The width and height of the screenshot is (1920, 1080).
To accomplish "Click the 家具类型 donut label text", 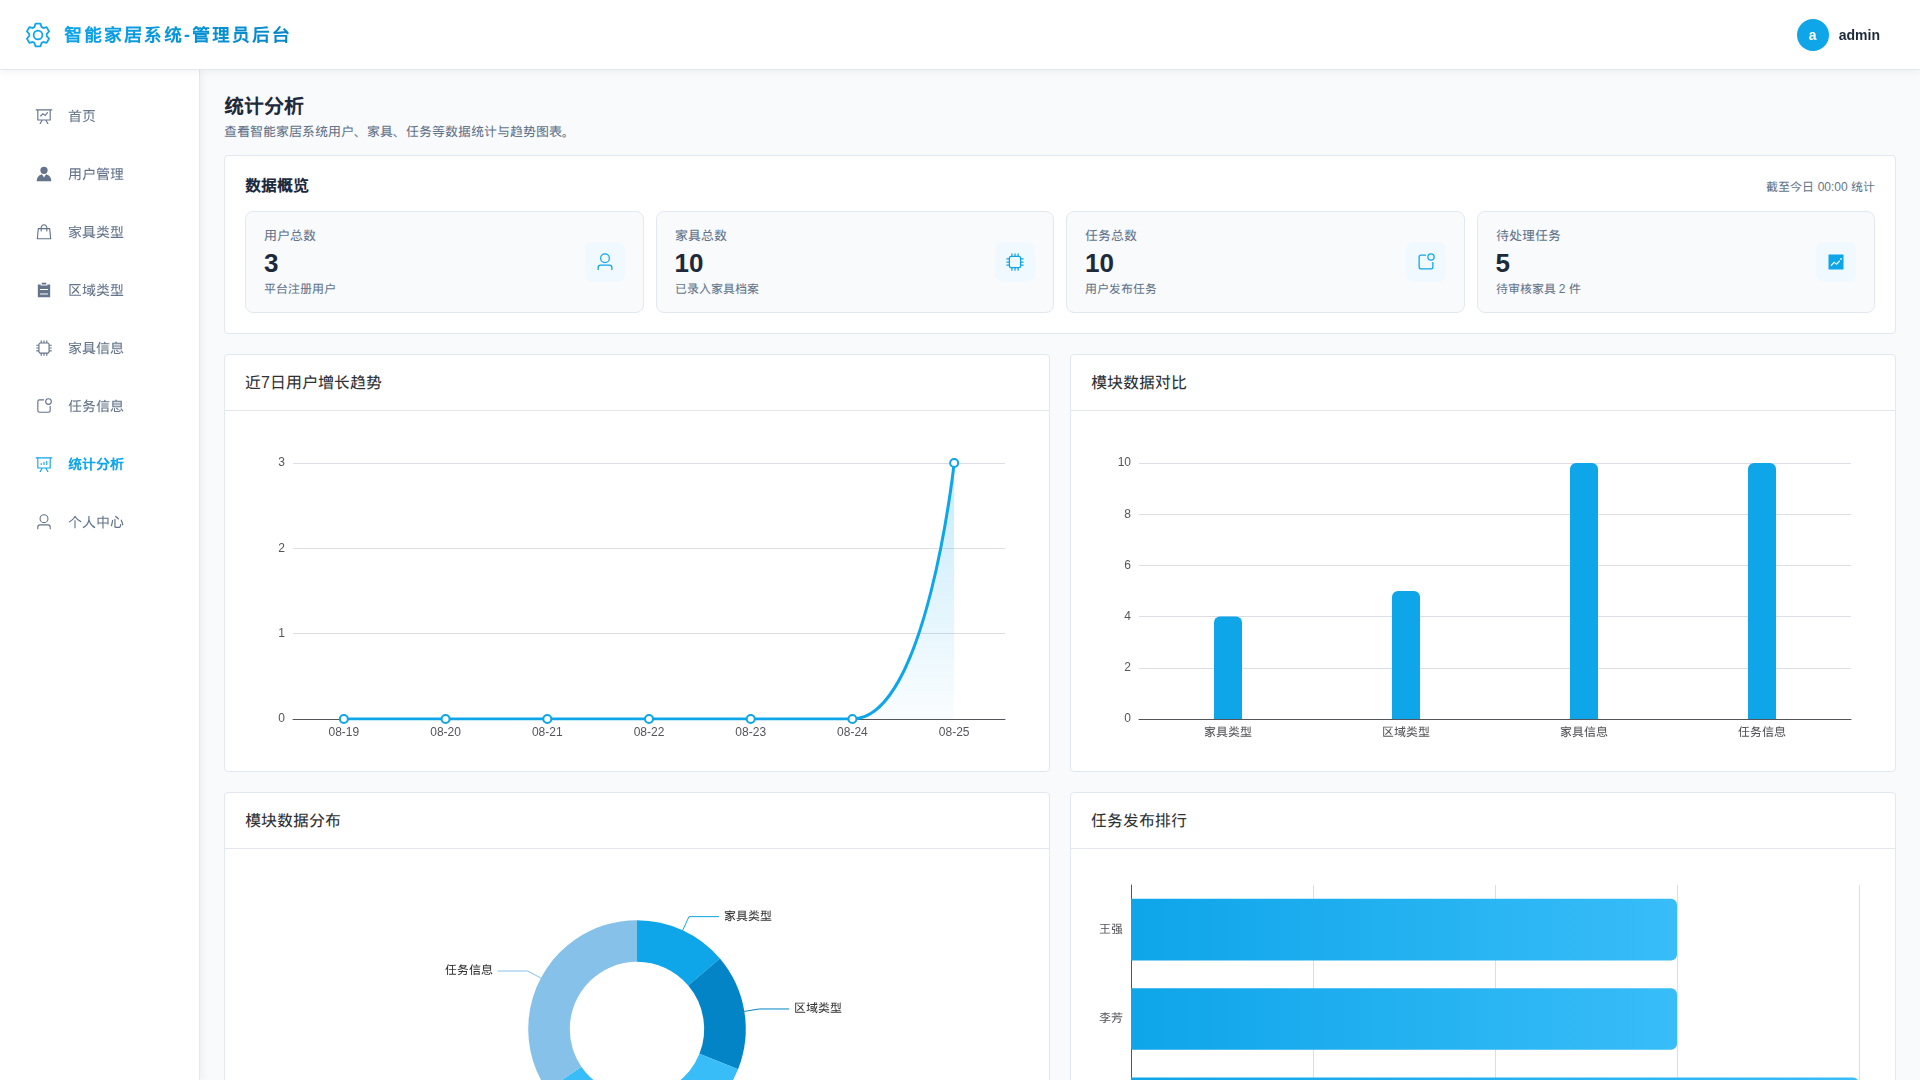I will pos(748,916).
